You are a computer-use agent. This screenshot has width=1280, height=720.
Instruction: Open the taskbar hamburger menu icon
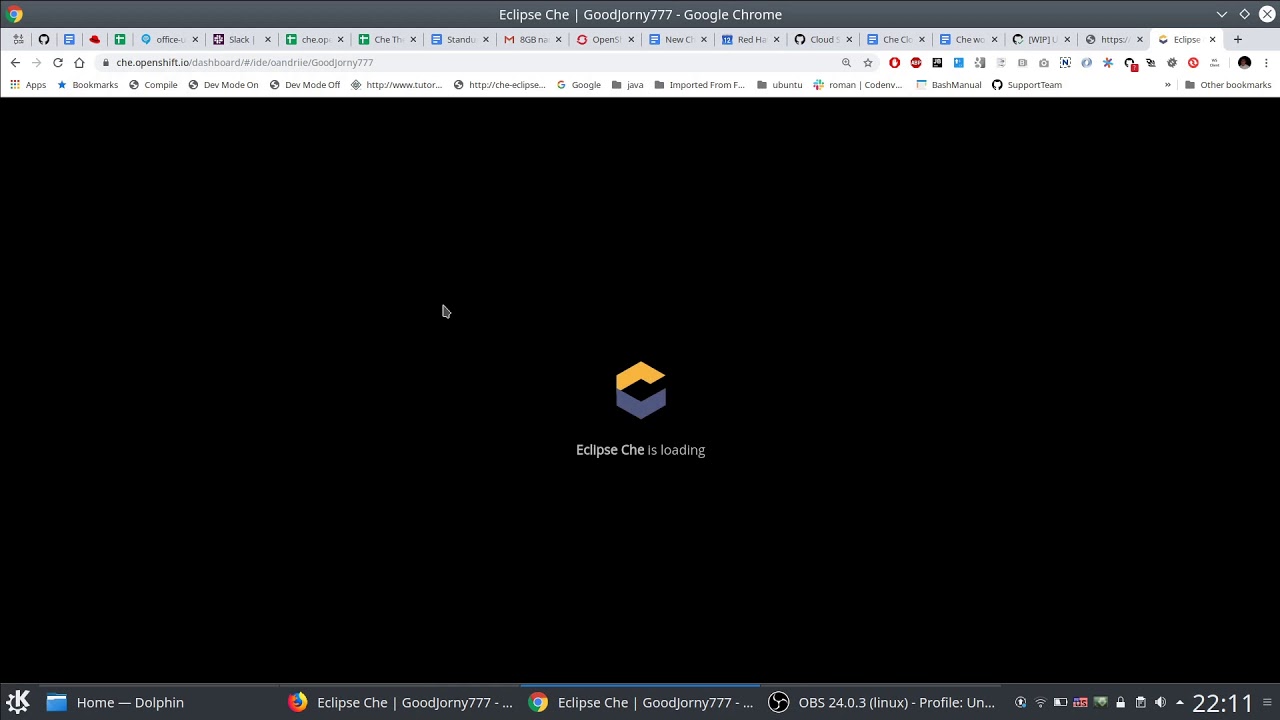pos(1267,702)
